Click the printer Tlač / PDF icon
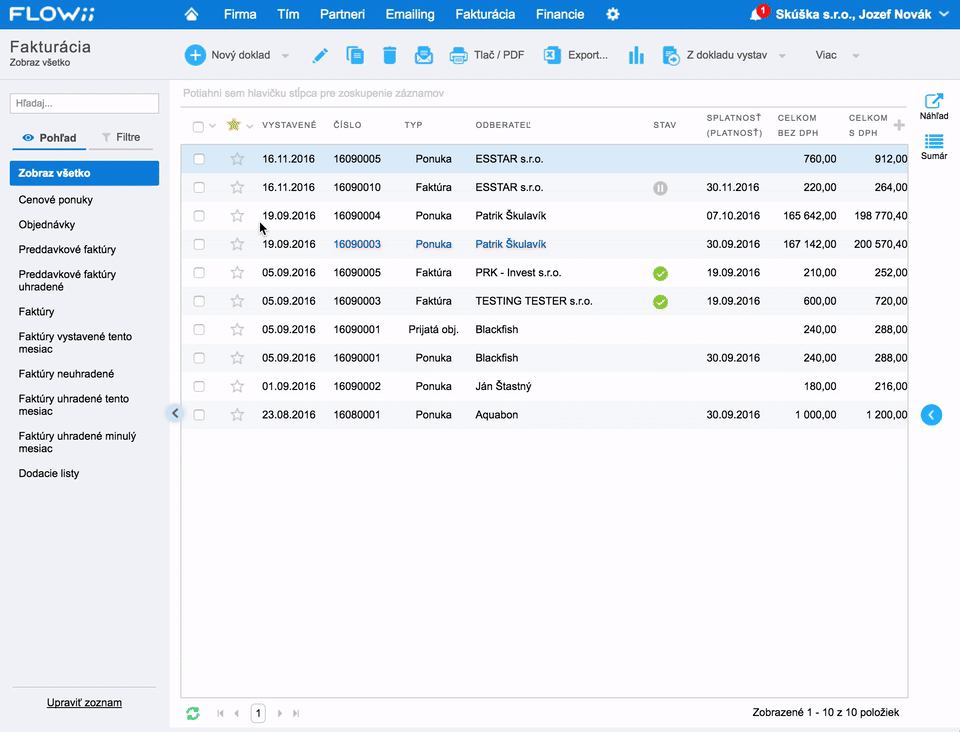The height and width of the screenshot is (732, 960). coord(458,56)
